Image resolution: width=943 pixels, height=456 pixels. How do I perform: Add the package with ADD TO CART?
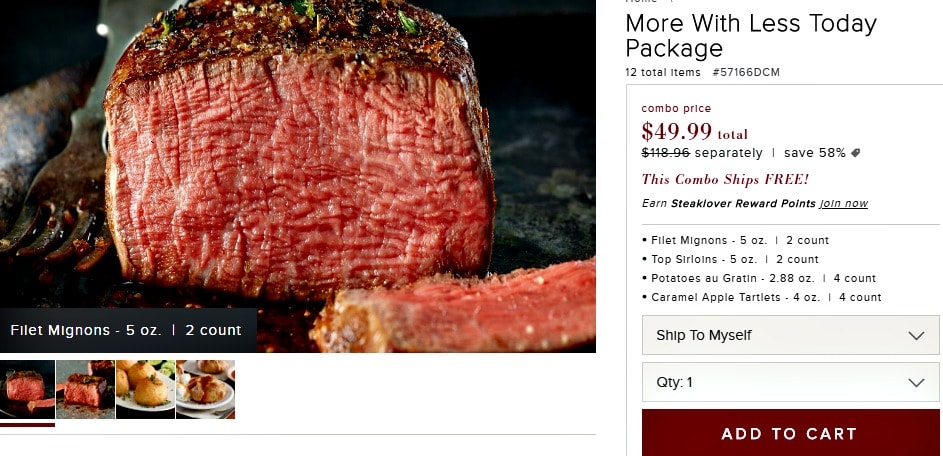[790, 433]
